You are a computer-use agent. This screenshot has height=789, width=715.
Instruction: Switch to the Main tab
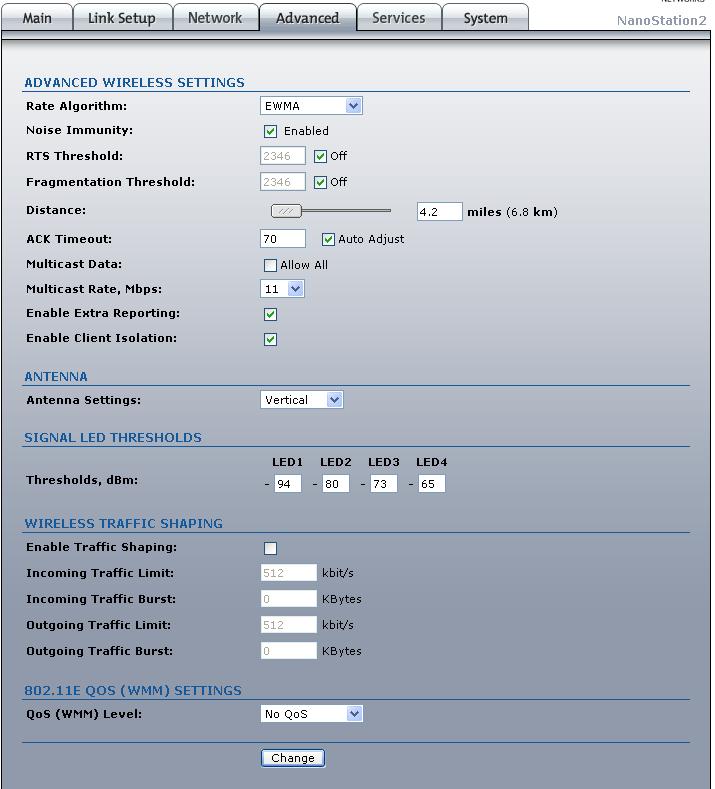point(37,18)
